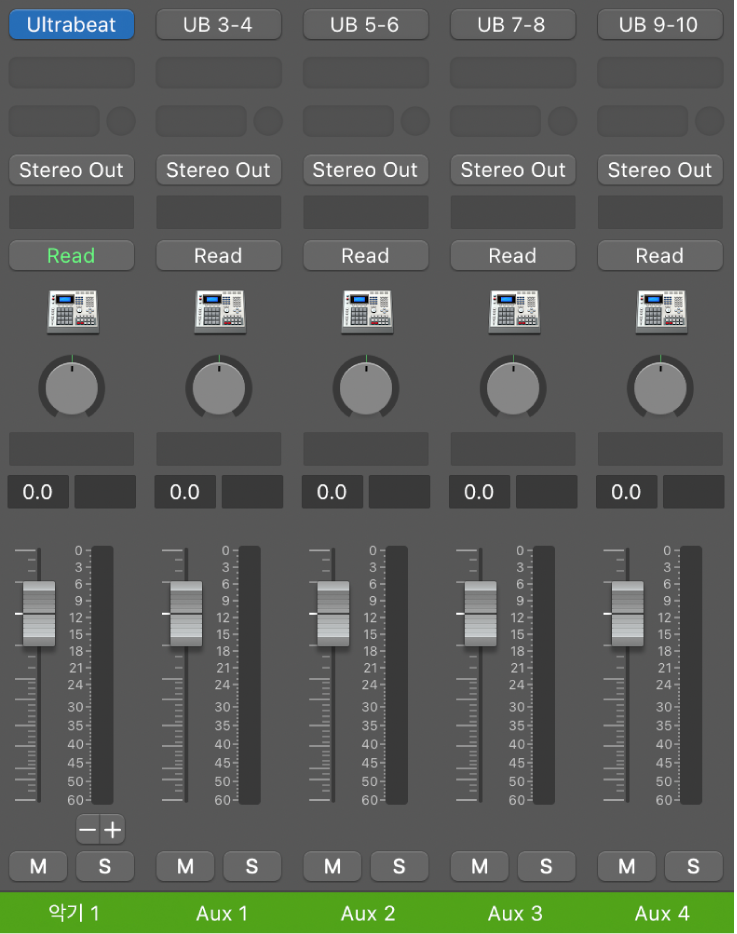Click the peak level display on 악기 1

[105, 492]
